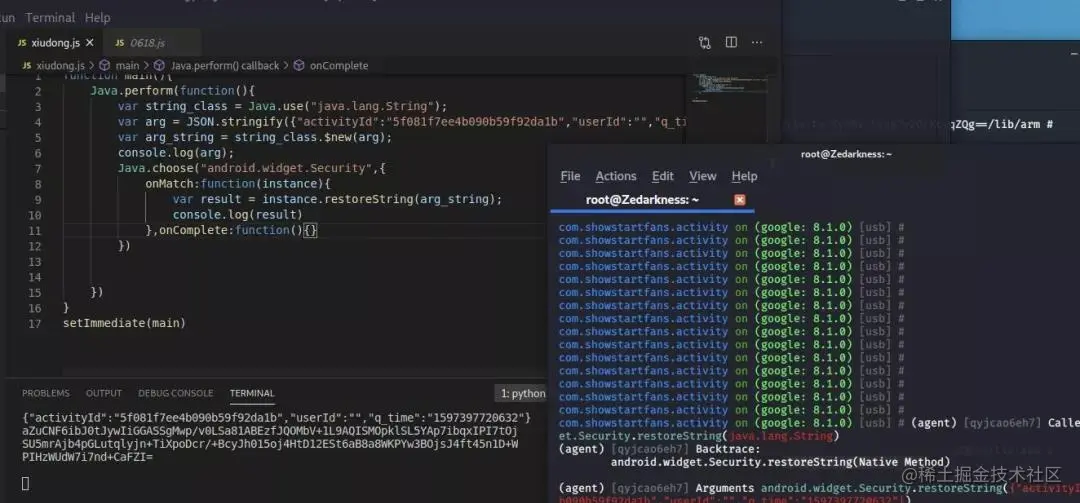The height and width of the screenshot is (503, 1080).
Task: Click the setImmediate(main) code line
Action: coord(125,322)
